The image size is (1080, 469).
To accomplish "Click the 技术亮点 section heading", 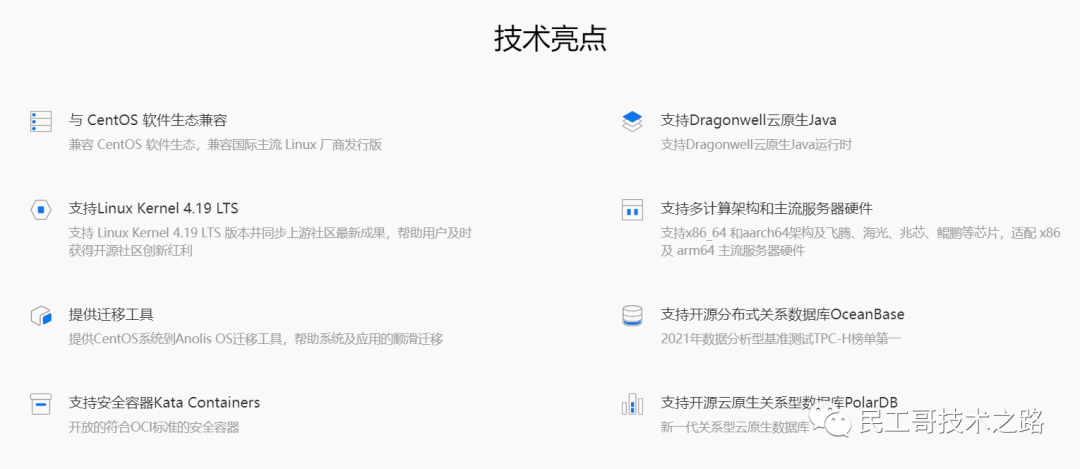I will (550, 39).
